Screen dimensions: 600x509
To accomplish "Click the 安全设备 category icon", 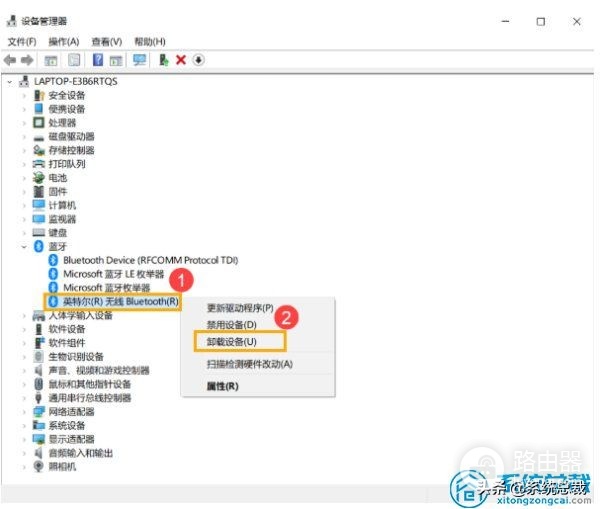I will [x=39, y=95].
